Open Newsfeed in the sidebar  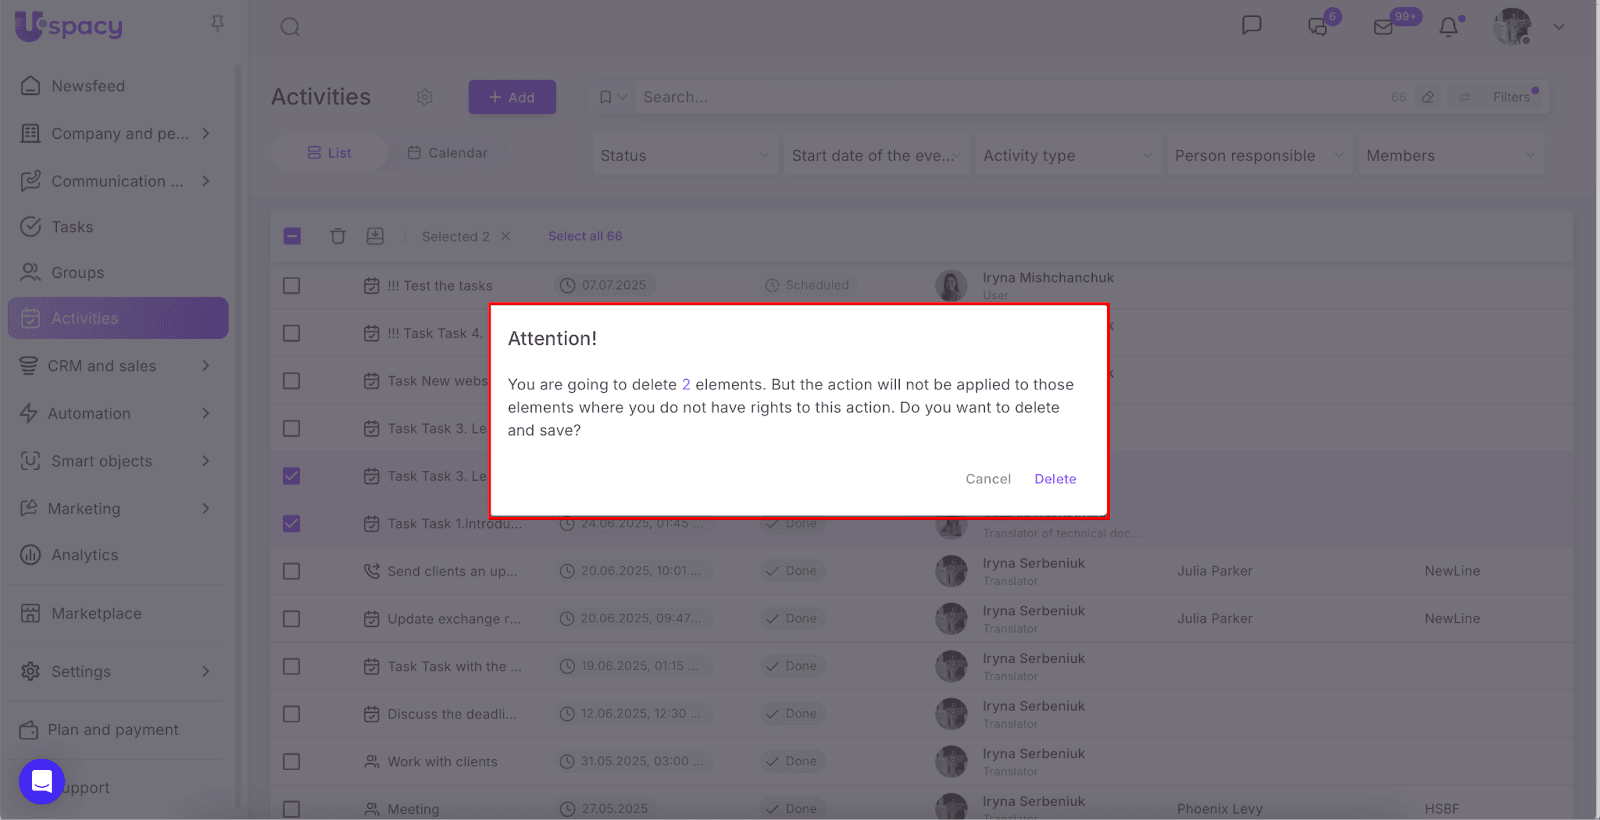[88, 86]
